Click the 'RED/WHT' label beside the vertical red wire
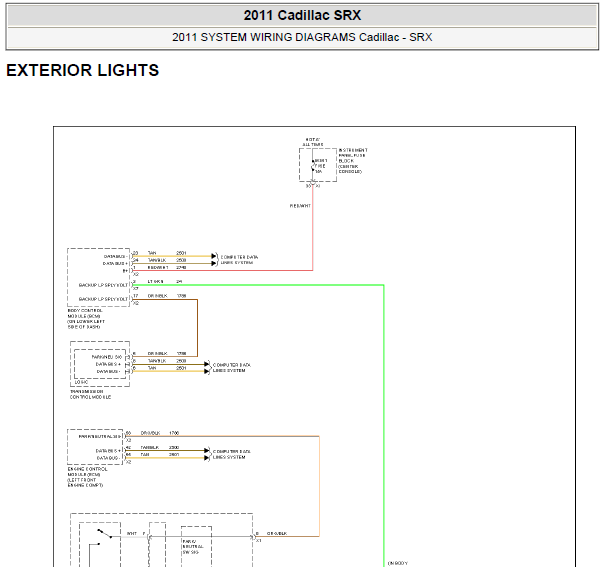 300,206
